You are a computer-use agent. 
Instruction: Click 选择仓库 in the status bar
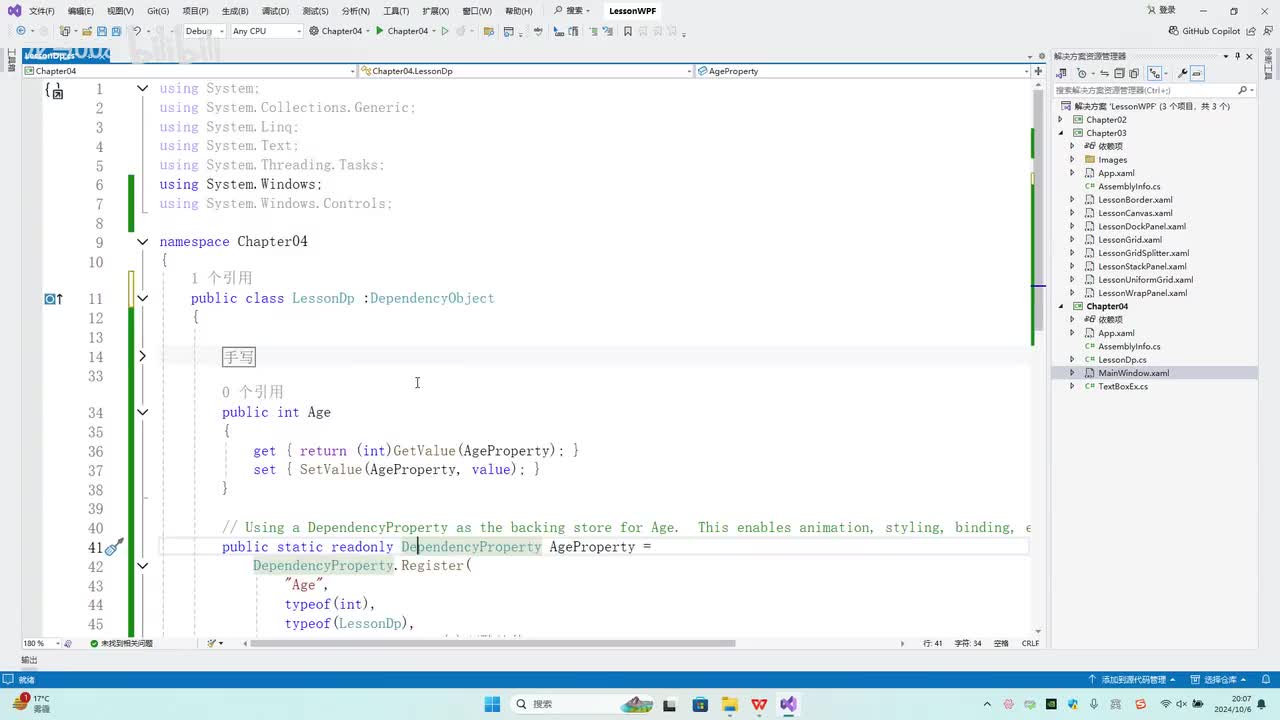1217,679
